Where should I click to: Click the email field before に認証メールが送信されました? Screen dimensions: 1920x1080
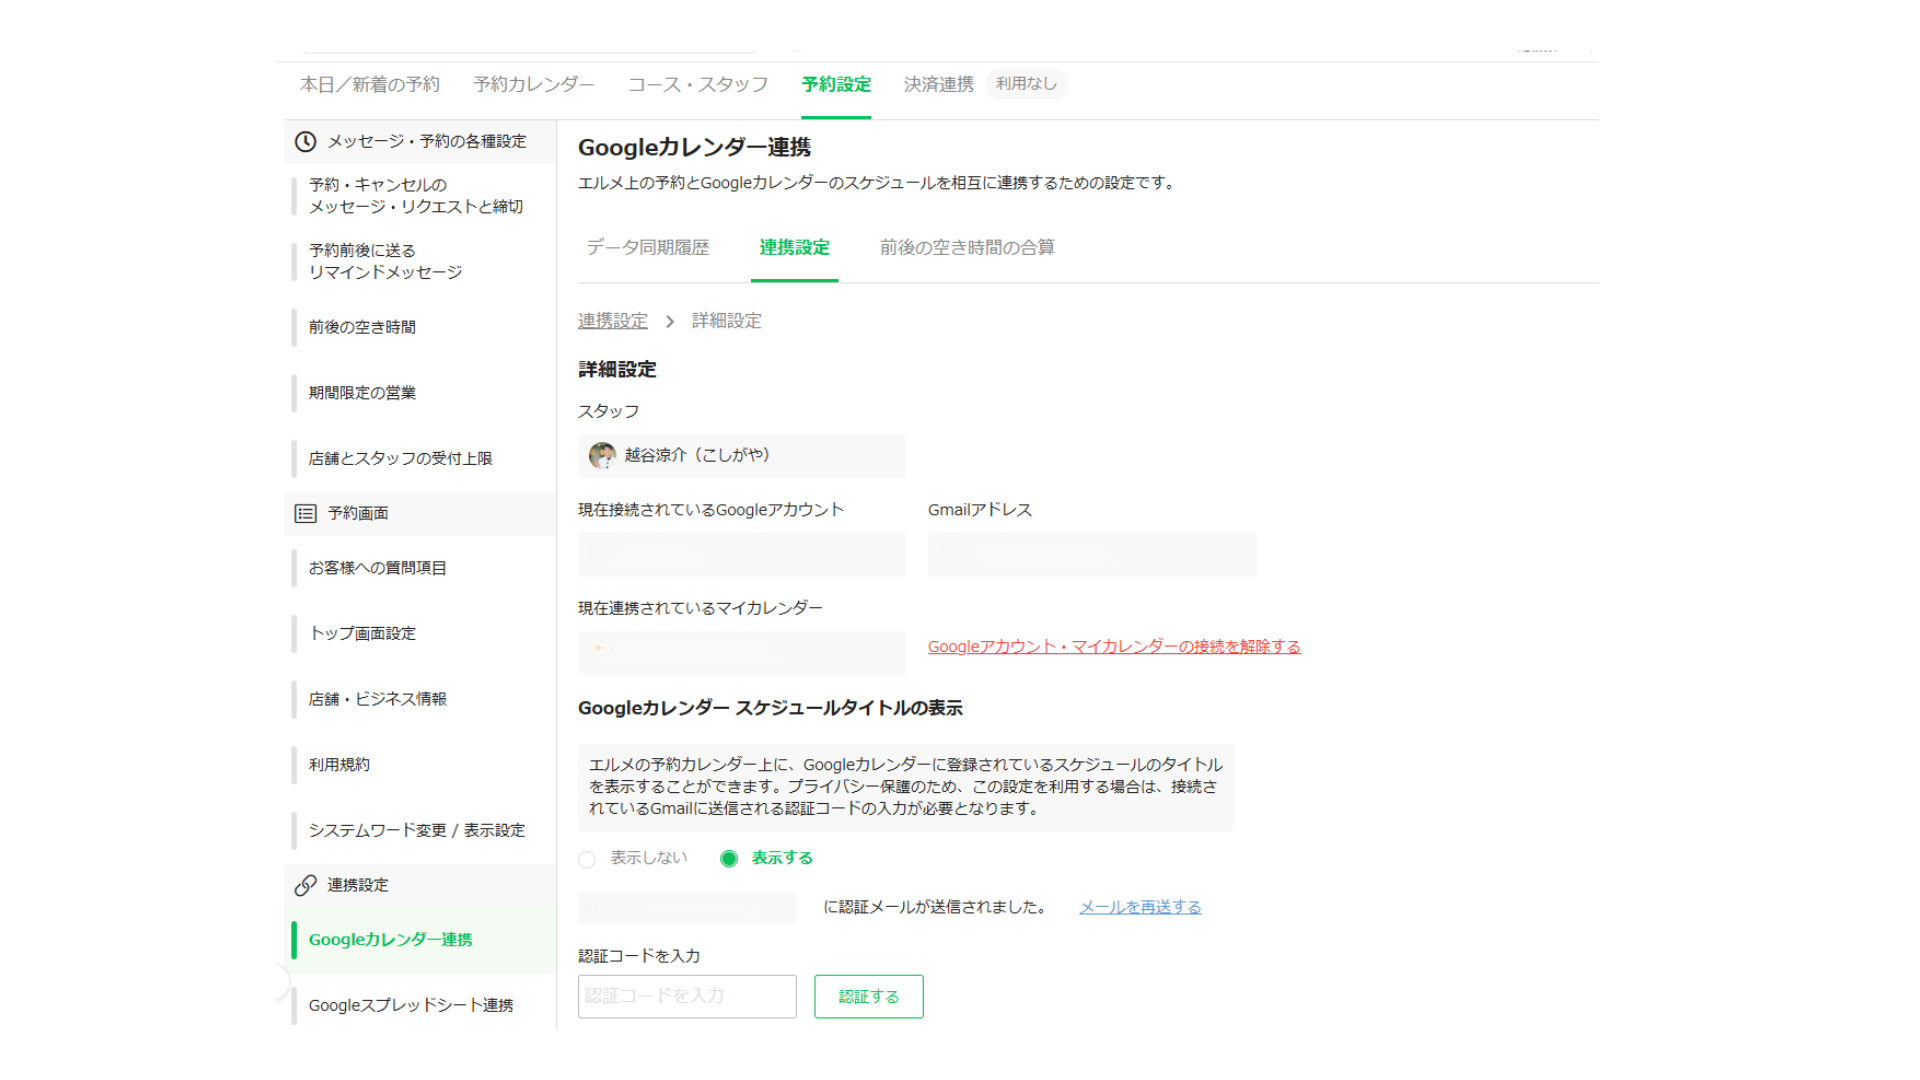point(687,907)
